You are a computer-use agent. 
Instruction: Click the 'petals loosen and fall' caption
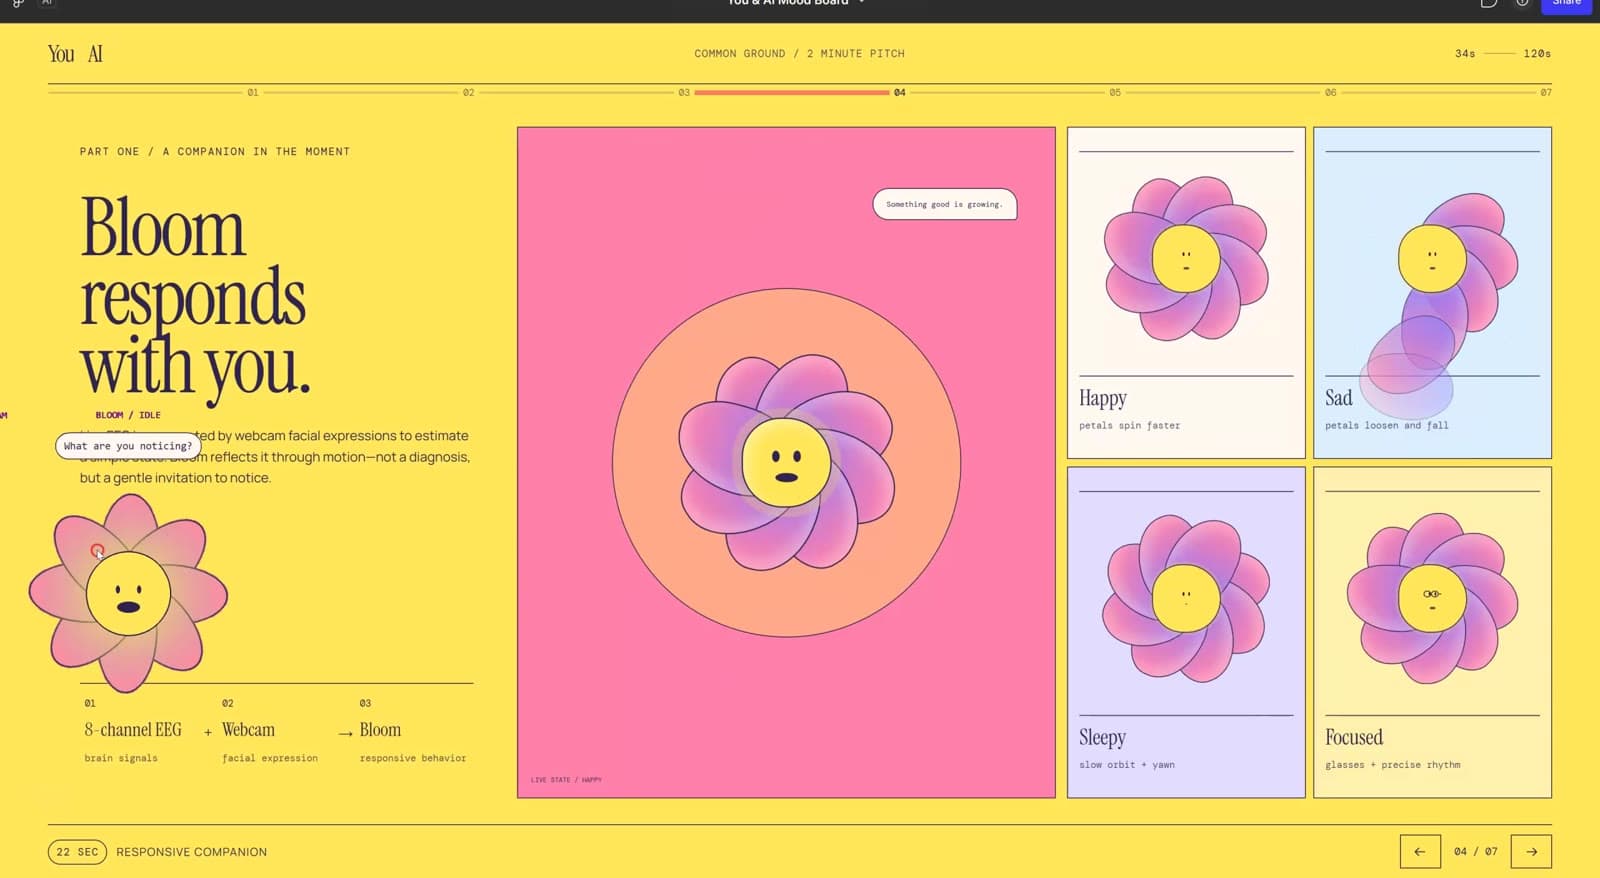(1386, 426)
